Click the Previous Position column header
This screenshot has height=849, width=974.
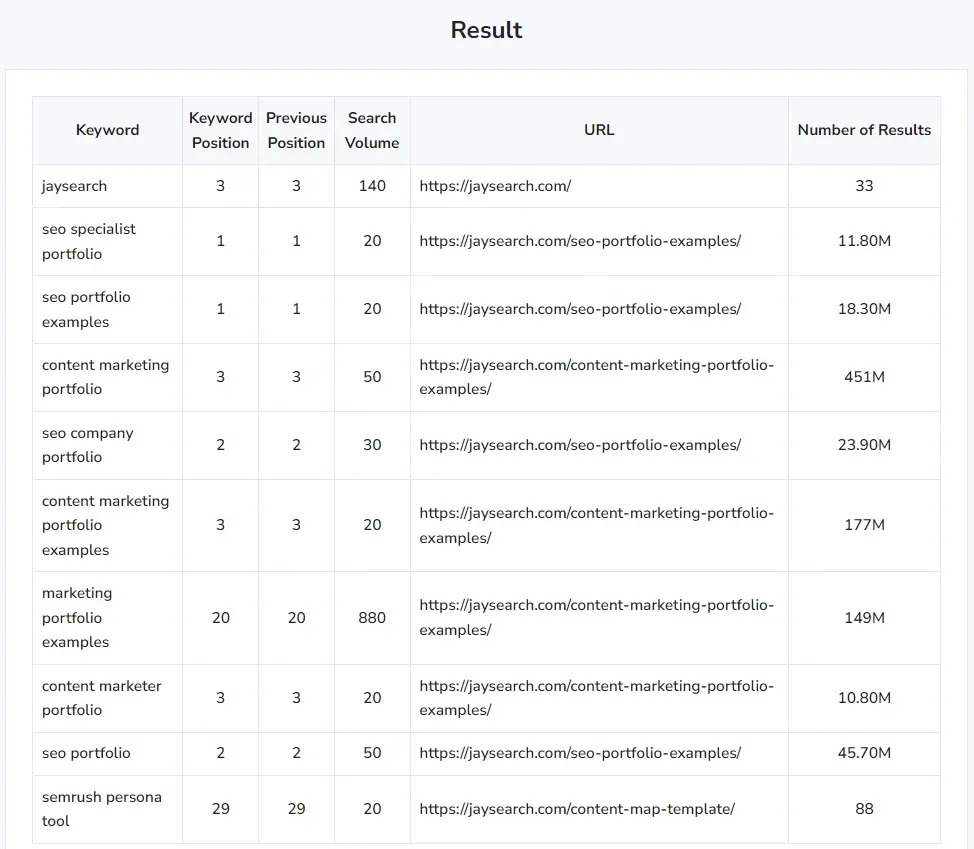(x=296, y=130)
